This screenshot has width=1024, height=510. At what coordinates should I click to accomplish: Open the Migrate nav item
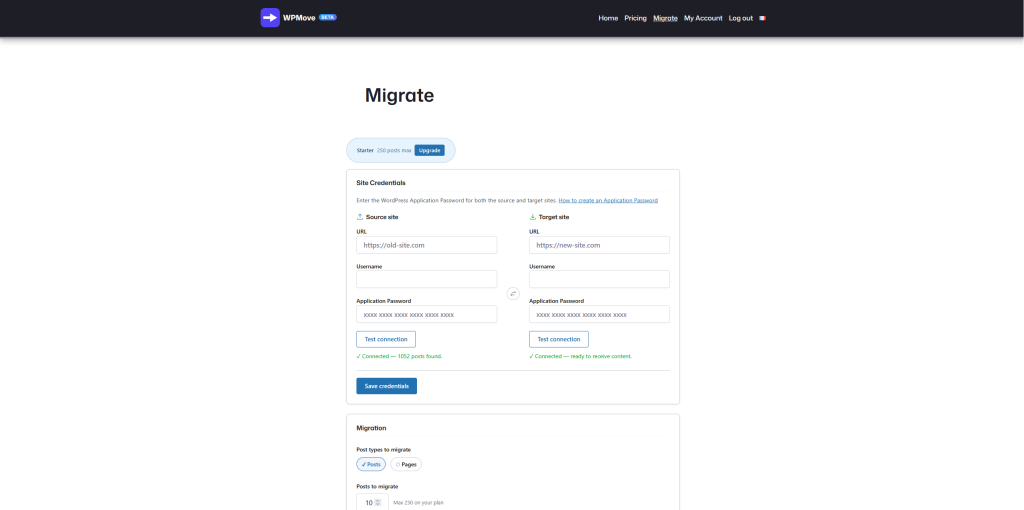point(665,18)
